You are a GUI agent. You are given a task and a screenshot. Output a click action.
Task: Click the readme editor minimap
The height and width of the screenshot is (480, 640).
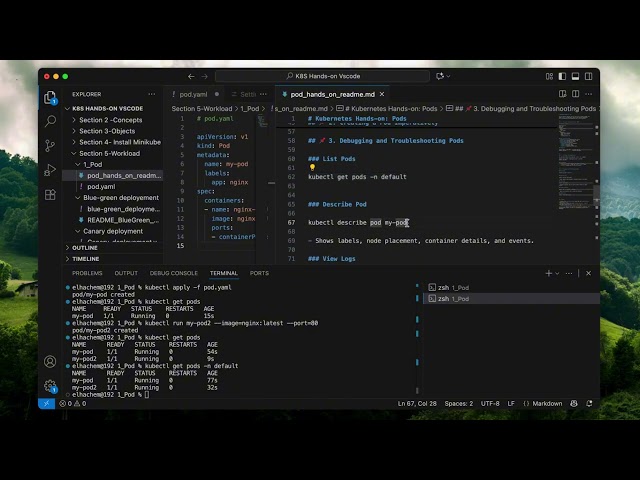(x=576, y=163)
